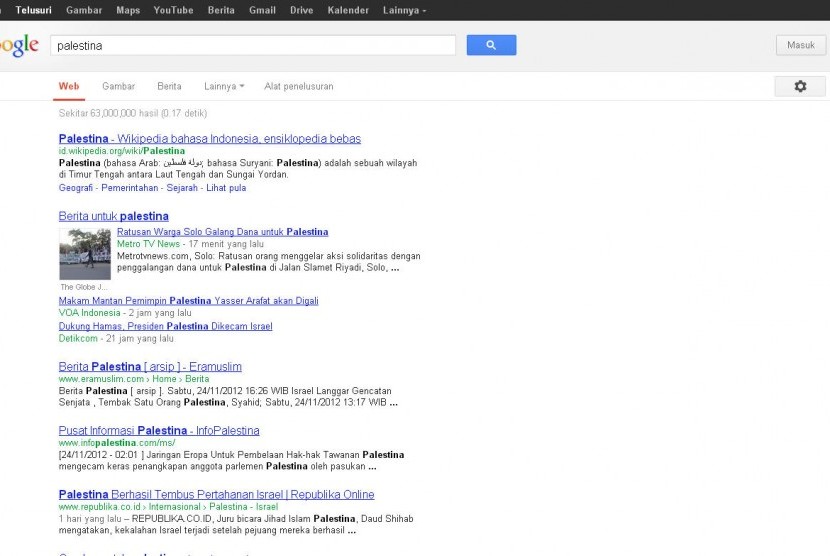
Task: Open Lainnya dropdown in top black bar
Action: pos(404,10)
